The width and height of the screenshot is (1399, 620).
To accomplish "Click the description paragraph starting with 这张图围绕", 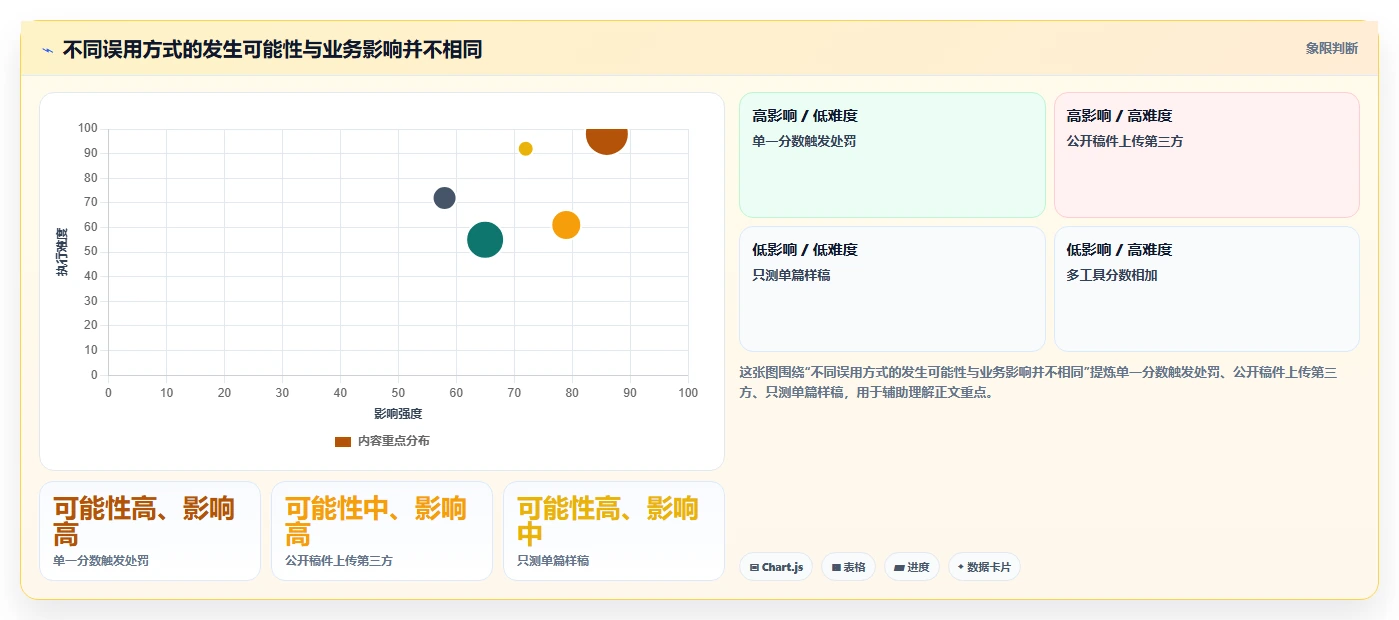I will point(1040,382).
